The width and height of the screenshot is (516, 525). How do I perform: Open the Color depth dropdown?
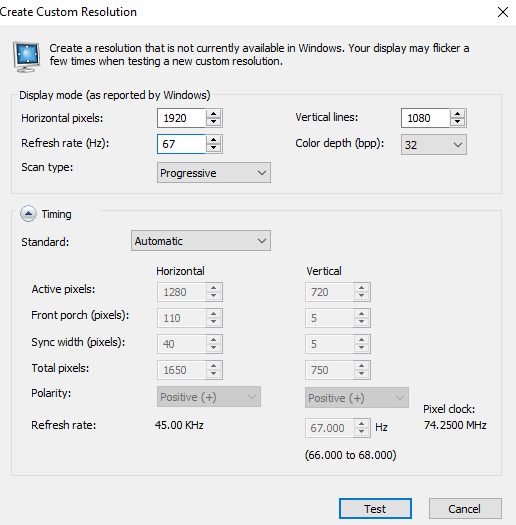coord(434,145)
